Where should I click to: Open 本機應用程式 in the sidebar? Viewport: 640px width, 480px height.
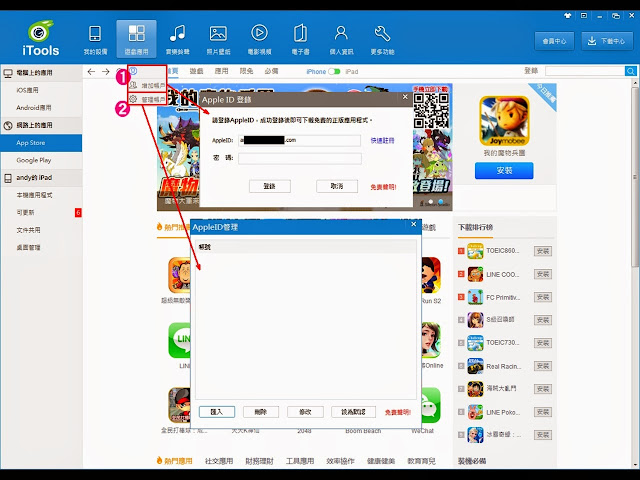[41, 195]
